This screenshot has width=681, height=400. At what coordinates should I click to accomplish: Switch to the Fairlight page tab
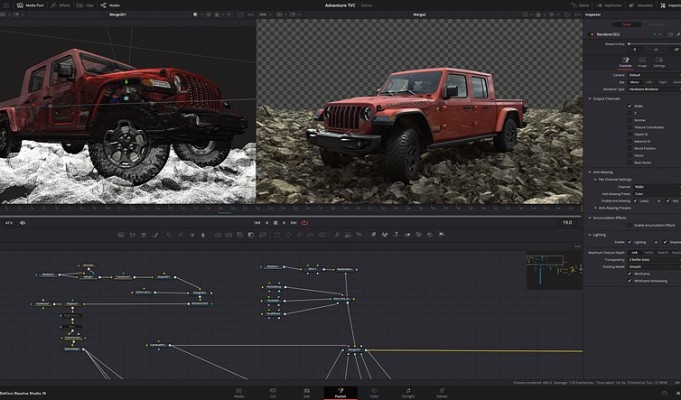point(408,393)
